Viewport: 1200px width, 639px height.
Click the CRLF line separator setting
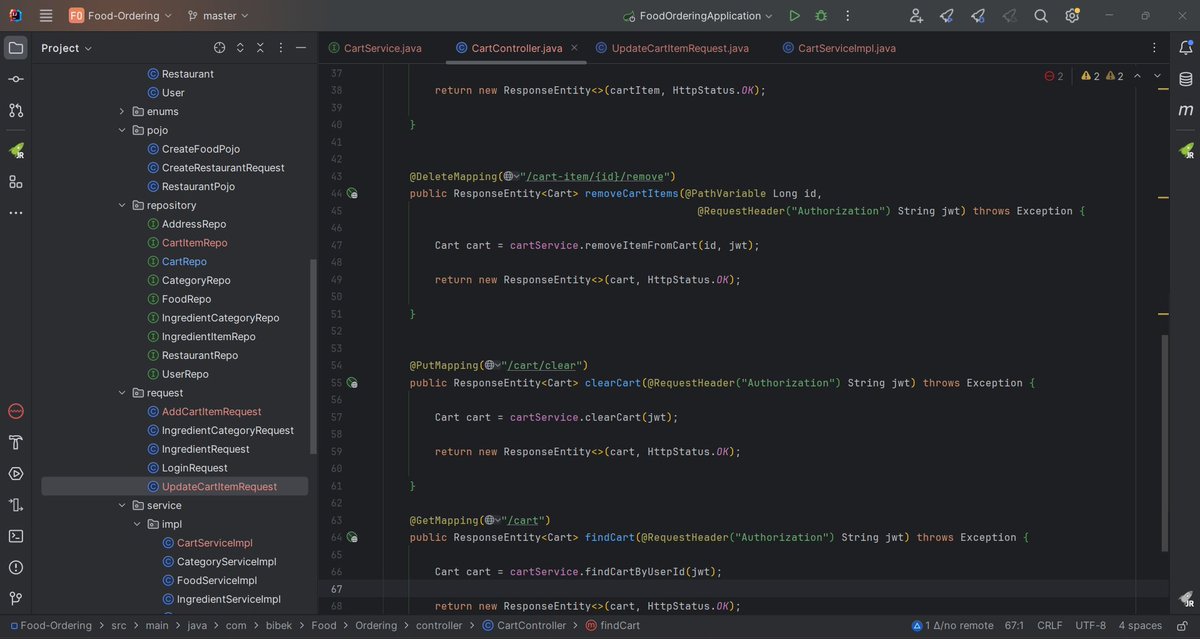tap(1050, 626)
